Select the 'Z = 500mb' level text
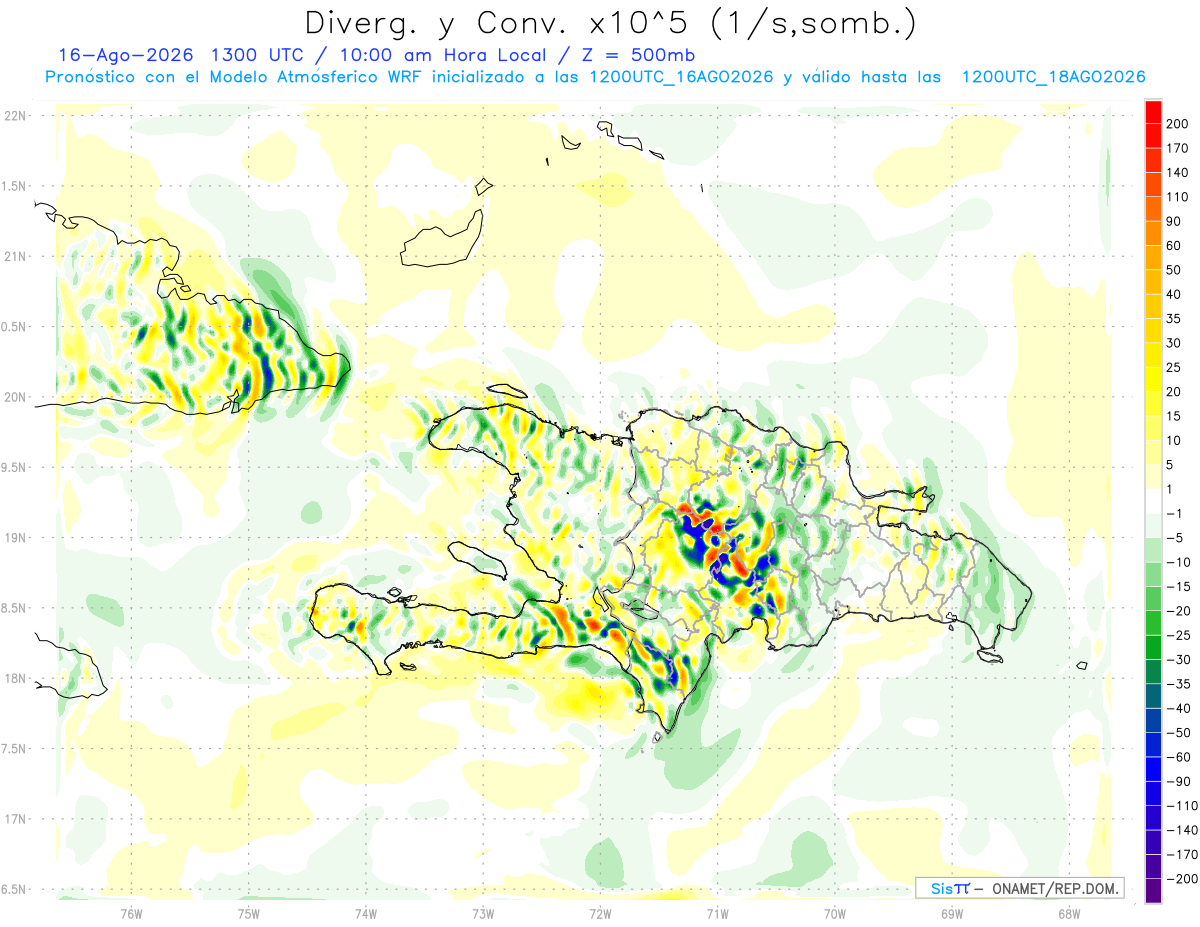 pyautogui.click(x=640, y=56)
